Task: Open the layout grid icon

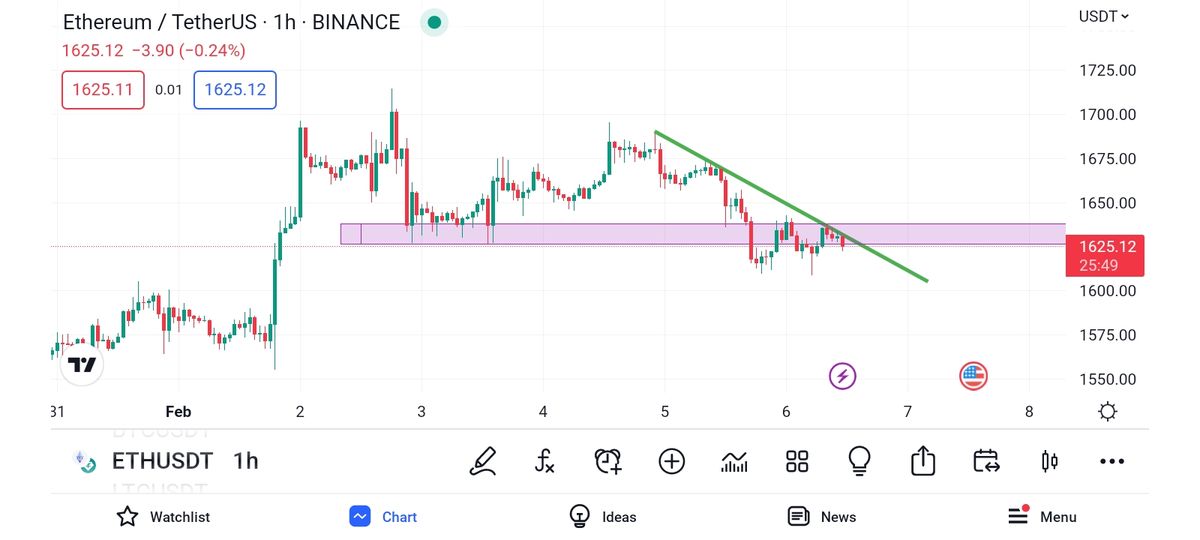Action: 797,461
